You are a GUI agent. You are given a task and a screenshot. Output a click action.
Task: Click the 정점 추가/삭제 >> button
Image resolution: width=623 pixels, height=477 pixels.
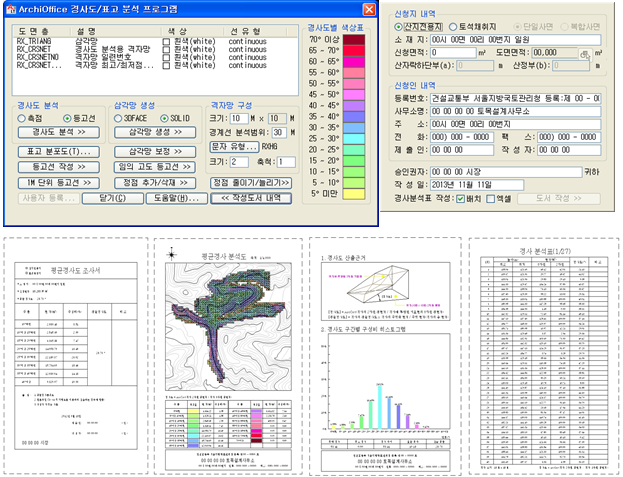click(x=155, y=183)
